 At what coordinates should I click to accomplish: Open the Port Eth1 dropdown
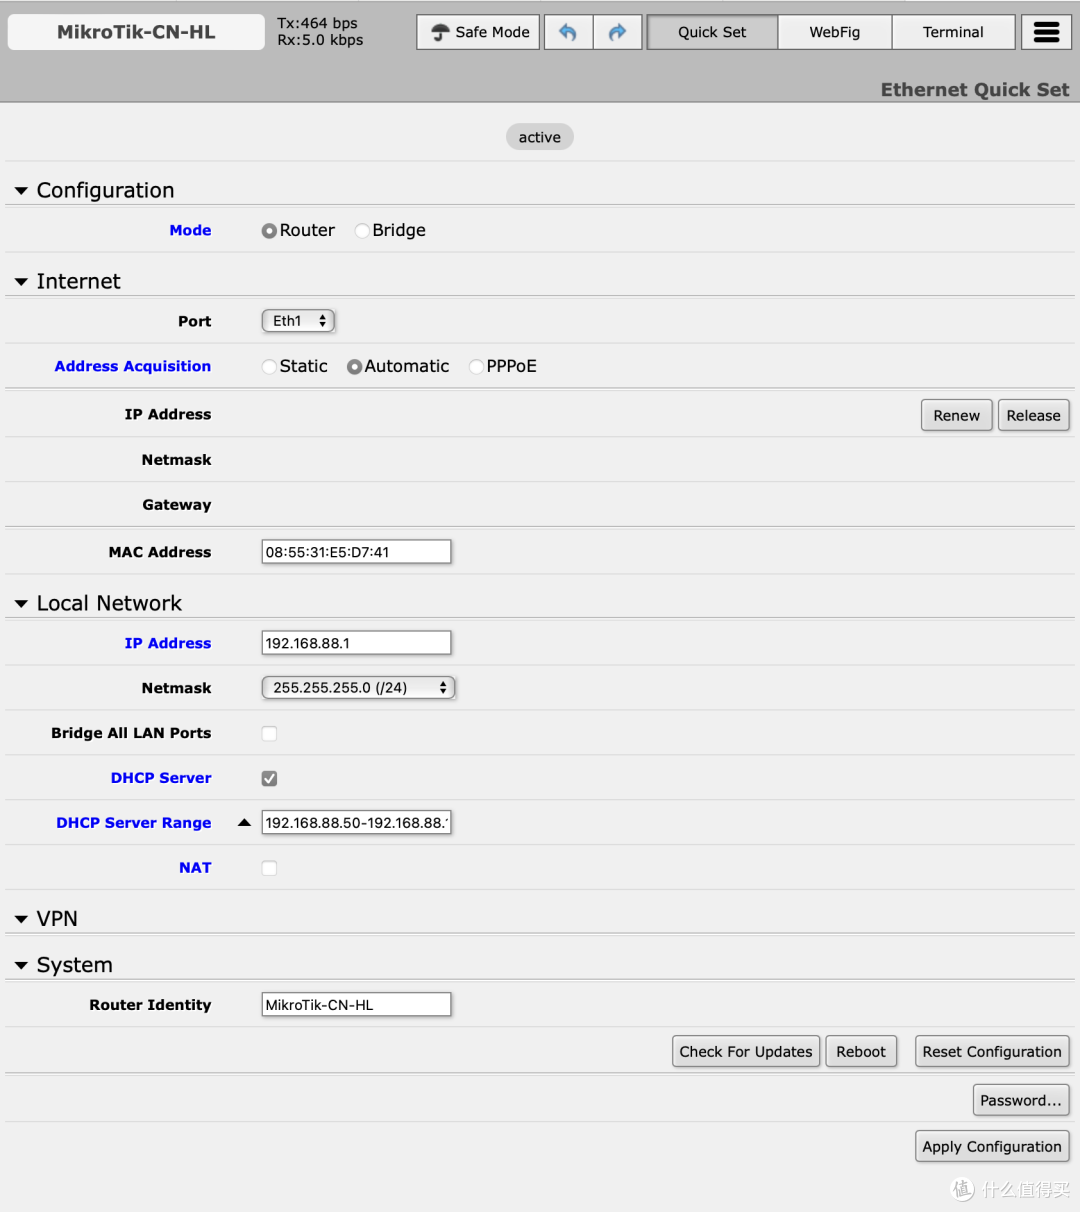pyautogui.click(x=298, y=321)
